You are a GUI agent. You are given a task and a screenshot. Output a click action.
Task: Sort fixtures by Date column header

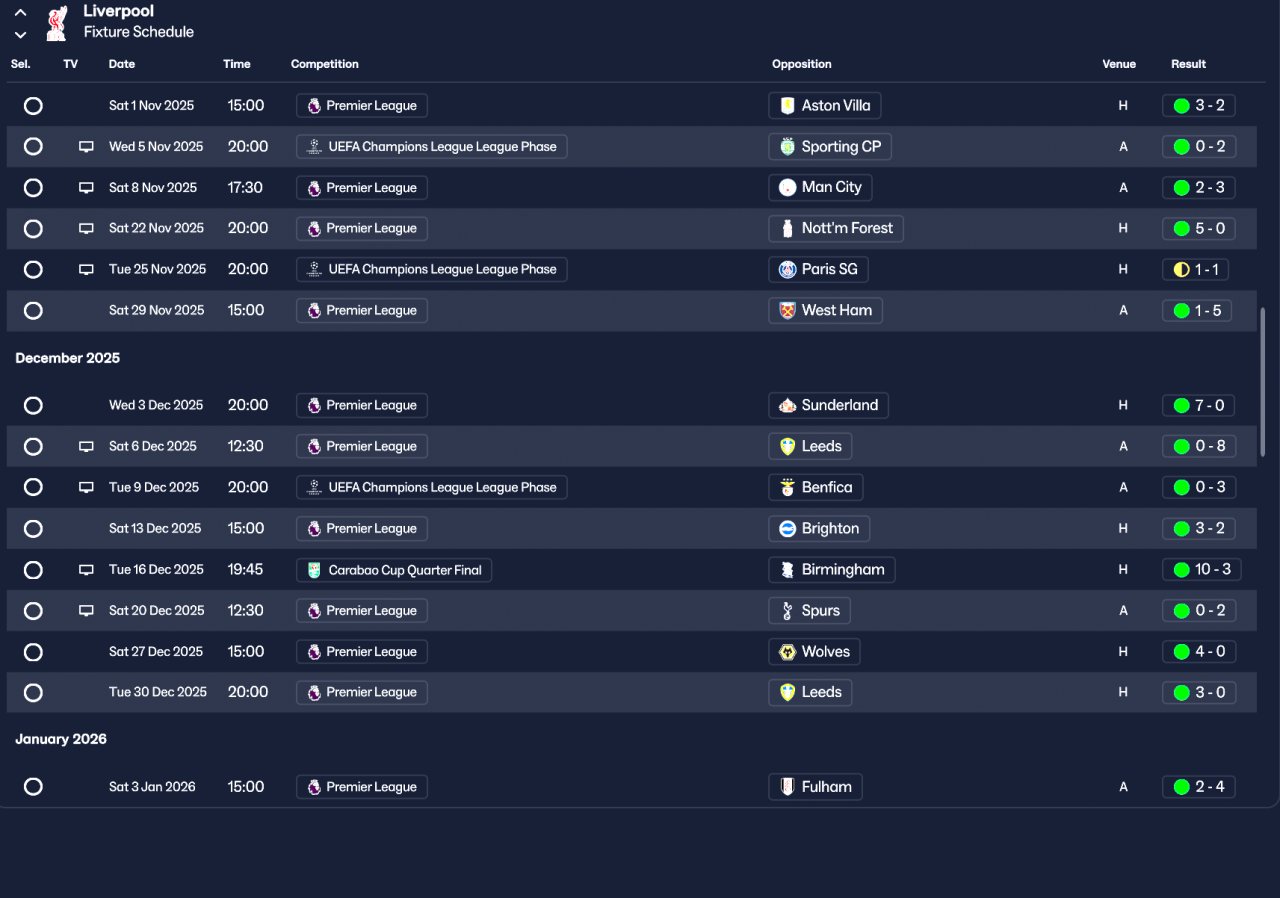tap(122, 64)
